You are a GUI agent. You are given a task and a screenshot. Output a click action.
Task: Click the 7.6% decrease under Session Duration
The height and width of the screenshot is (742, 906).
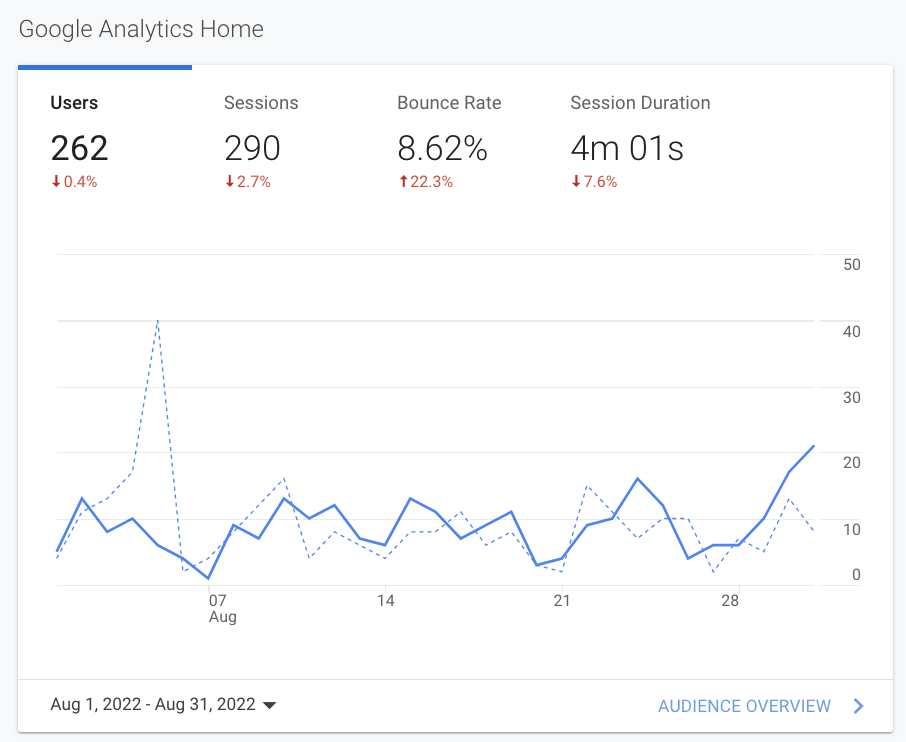[595, 181]
